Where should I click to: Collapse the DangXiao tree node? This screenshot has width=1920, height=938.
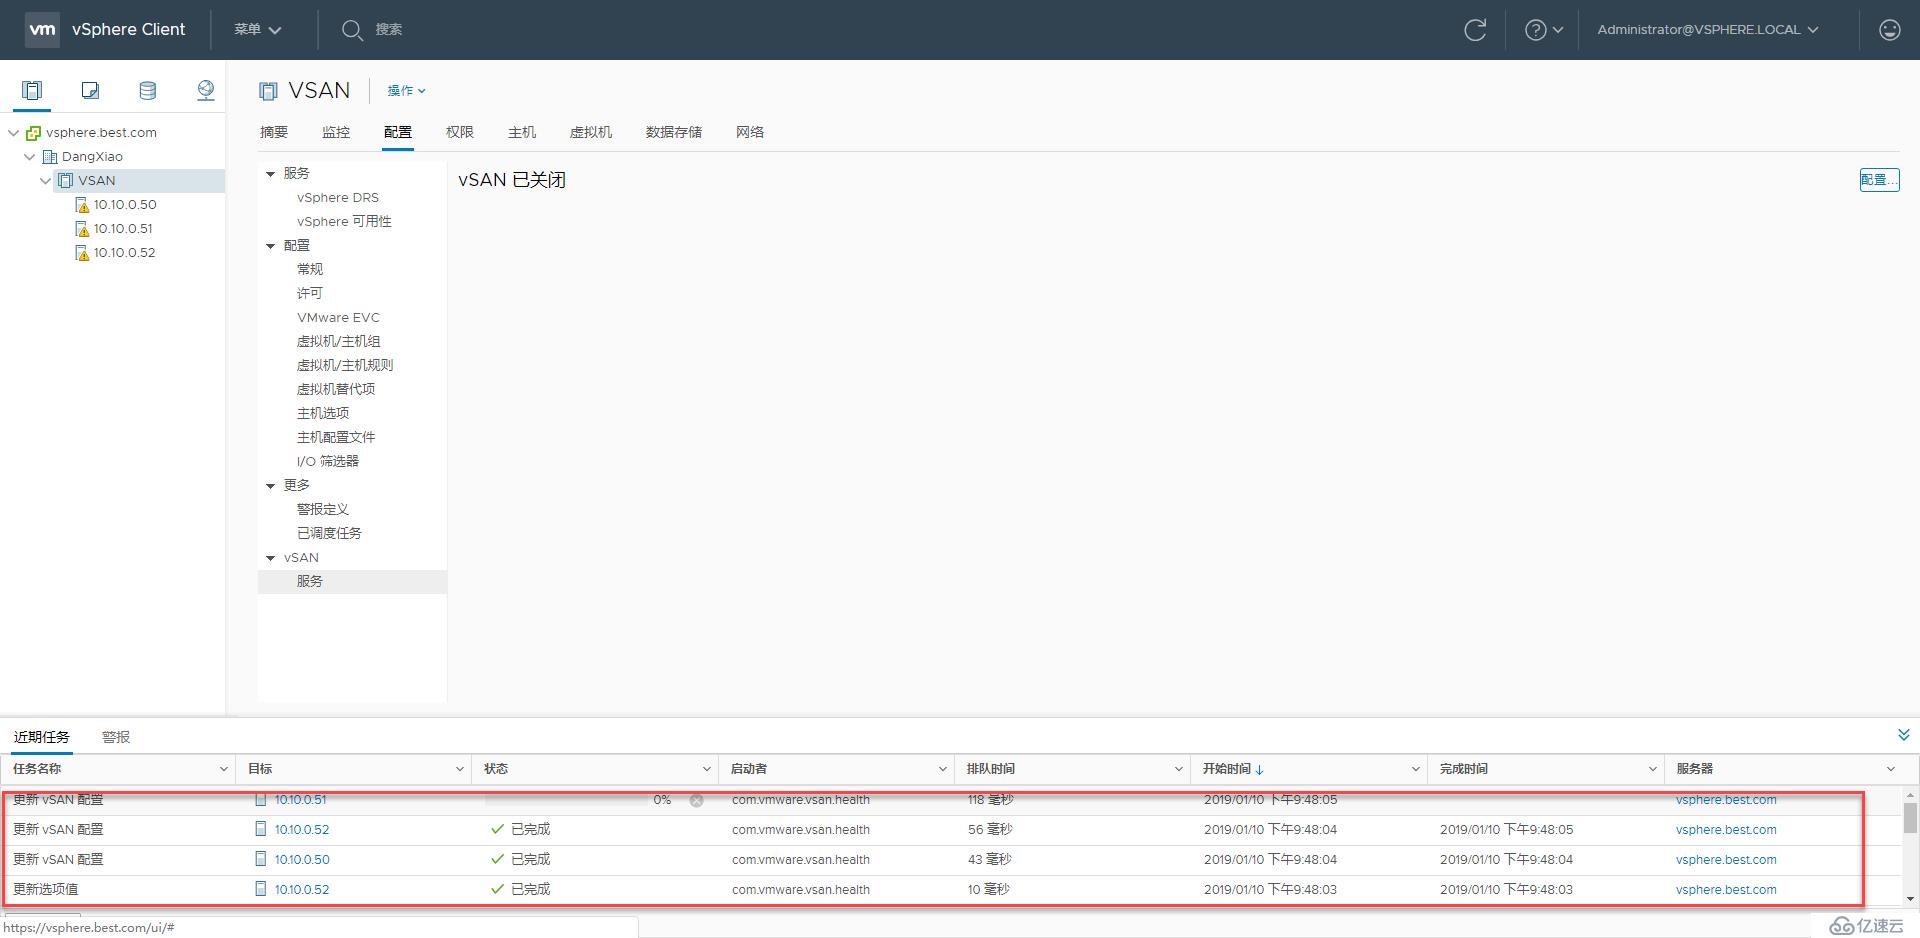coord(29,157)
